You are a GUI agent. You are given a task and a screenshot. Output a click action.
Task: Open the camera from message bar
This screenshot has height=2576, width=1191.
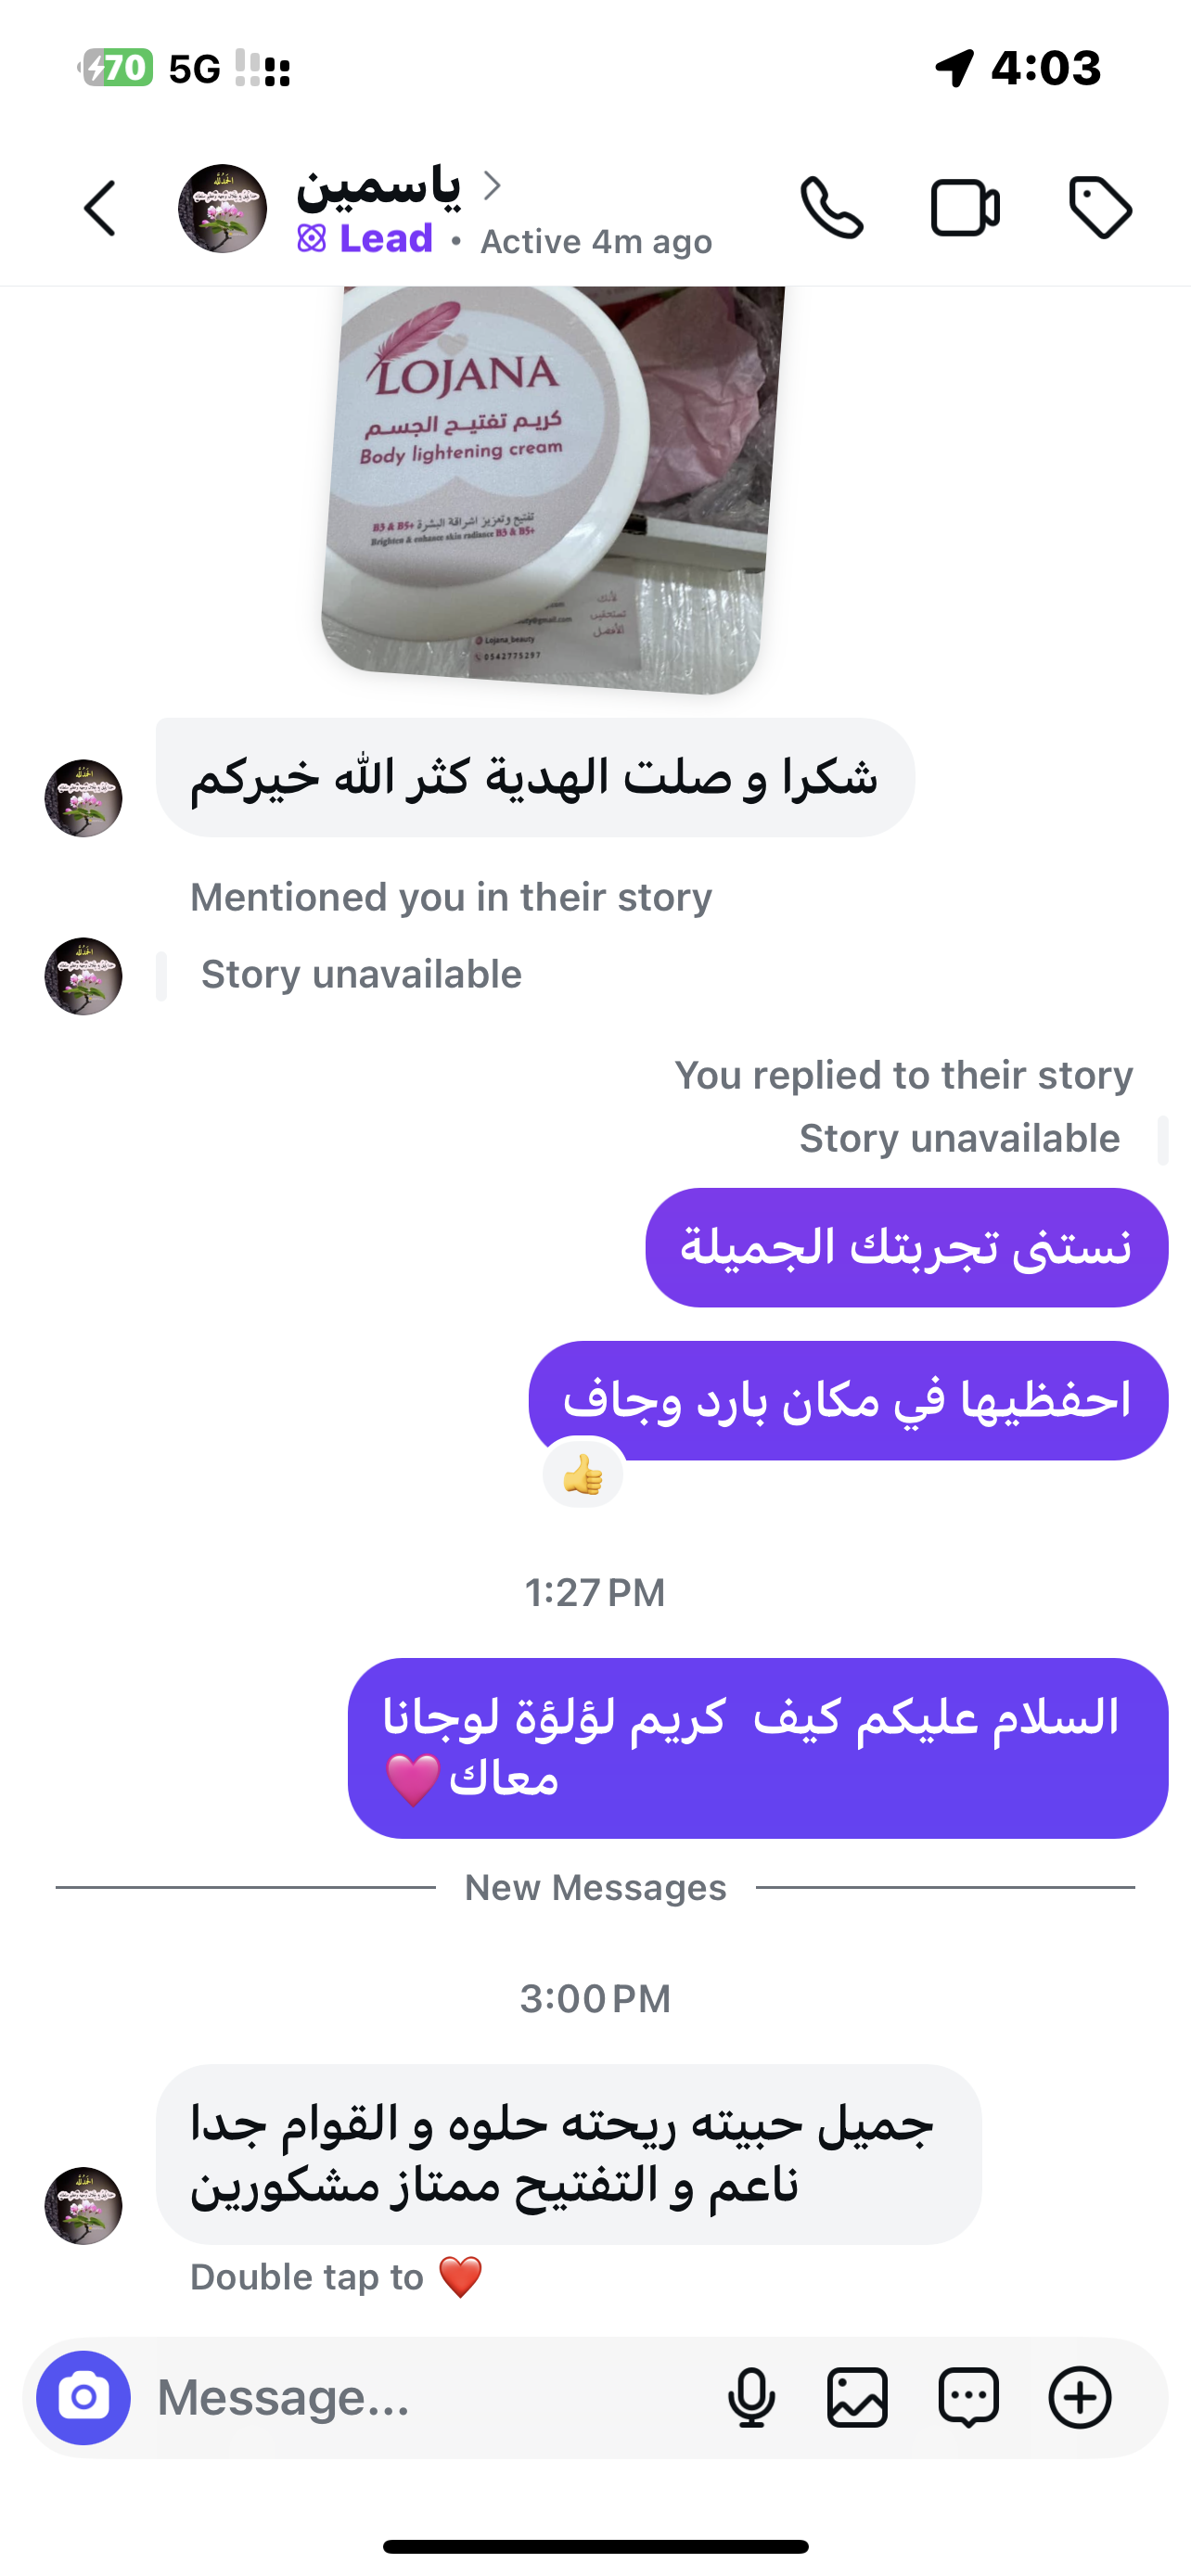coord(84,2397)
